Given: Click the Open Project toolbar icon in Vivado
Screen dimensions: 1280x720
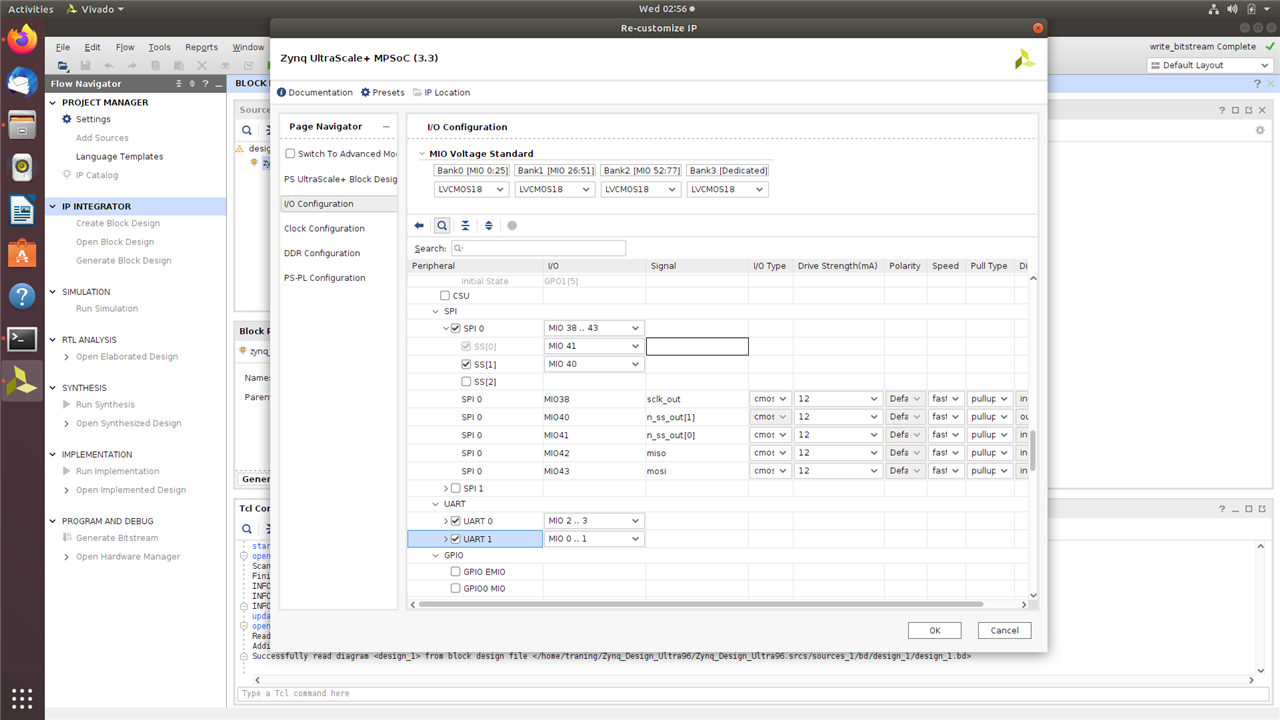Looking at the screenshot, I should coord(63,66).
